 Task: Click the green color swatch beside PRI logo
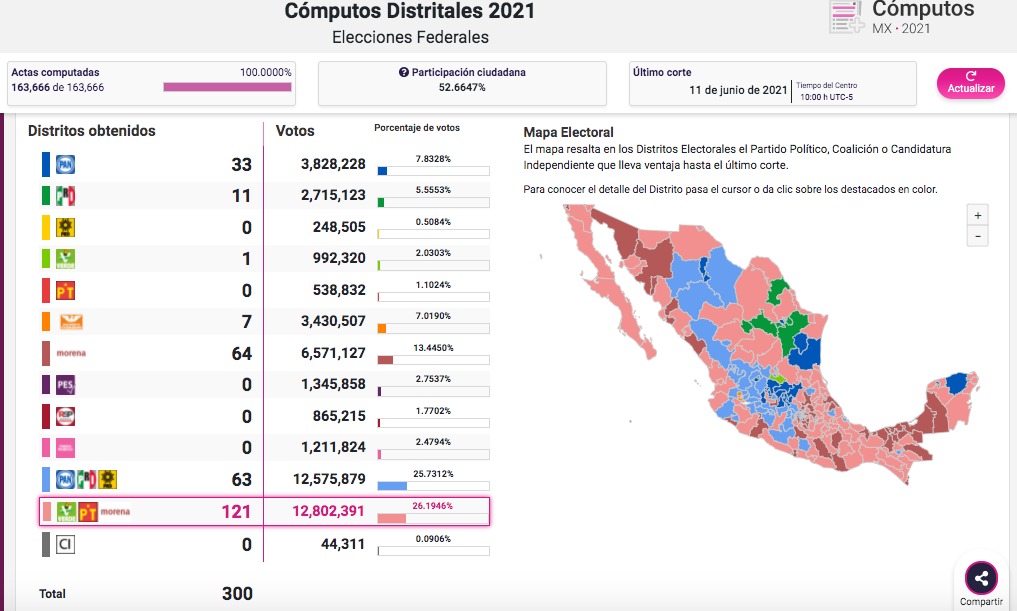tap(45, 195)
